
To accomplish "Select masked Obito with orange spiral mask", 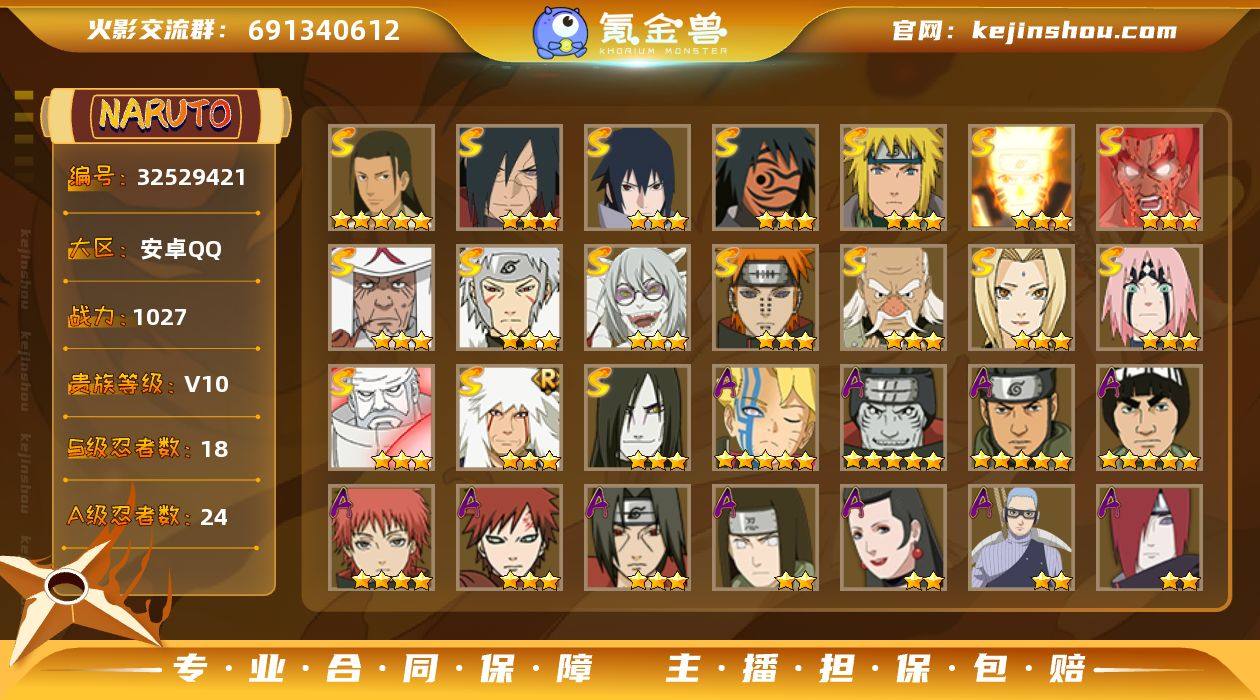I will (x=766, y=178).
